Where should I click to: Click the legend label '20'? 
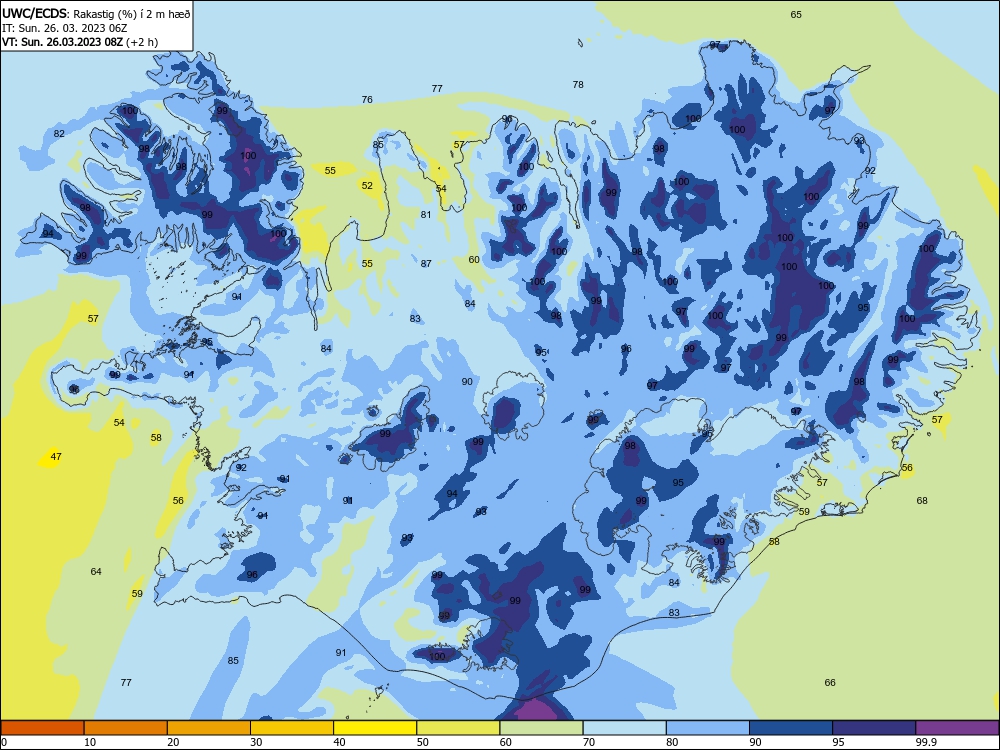tap(173, 742)
